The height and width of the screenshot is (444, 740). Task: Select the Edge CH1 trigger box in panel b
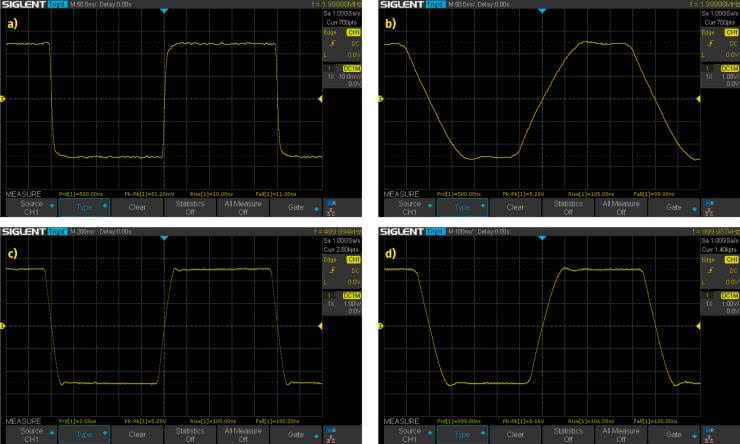pyautogui.click(x=721, y=32)
